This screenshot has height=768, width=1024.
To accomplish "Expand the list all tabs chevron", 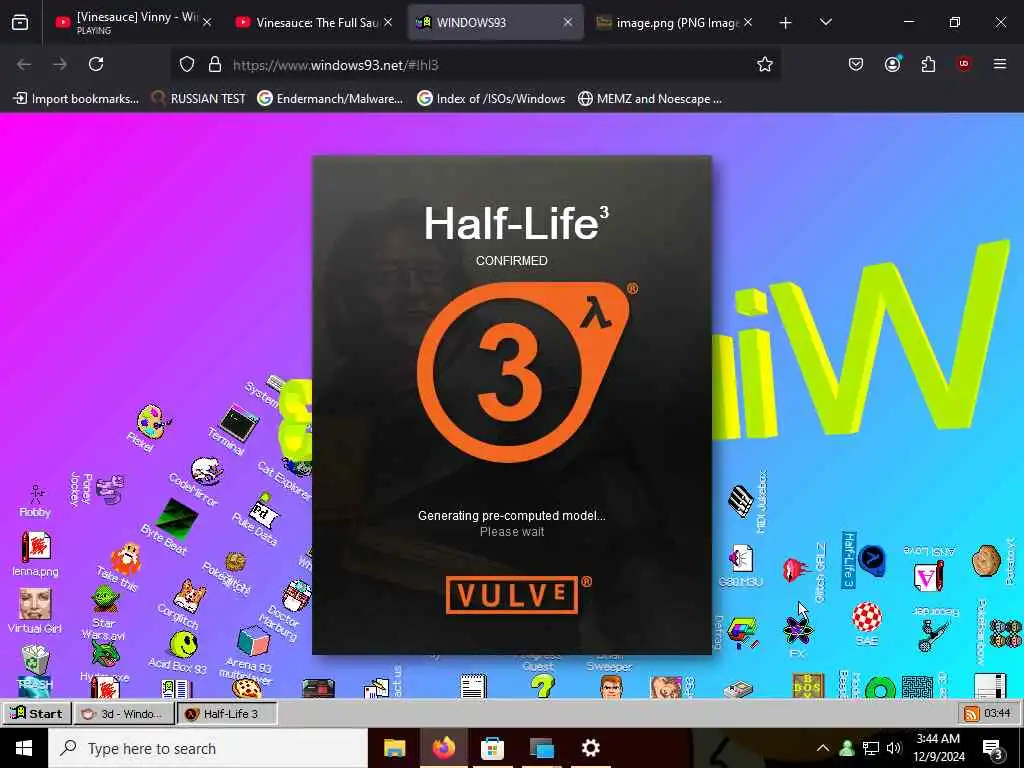I will (x=825, y=22).
